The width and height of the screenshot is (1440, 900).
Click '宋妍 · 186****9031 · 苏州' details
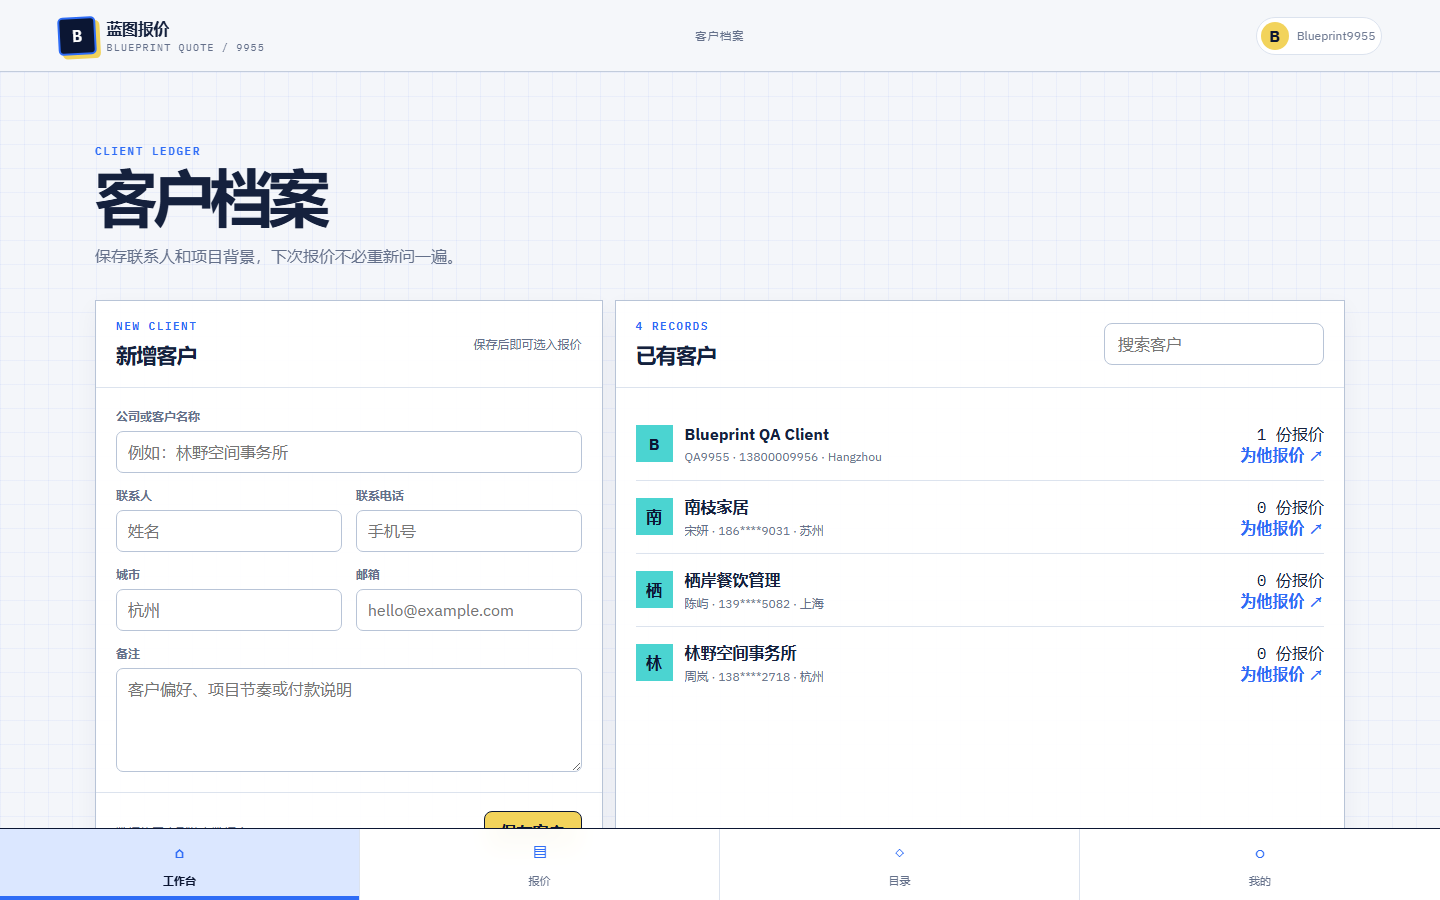pos(754,531)
